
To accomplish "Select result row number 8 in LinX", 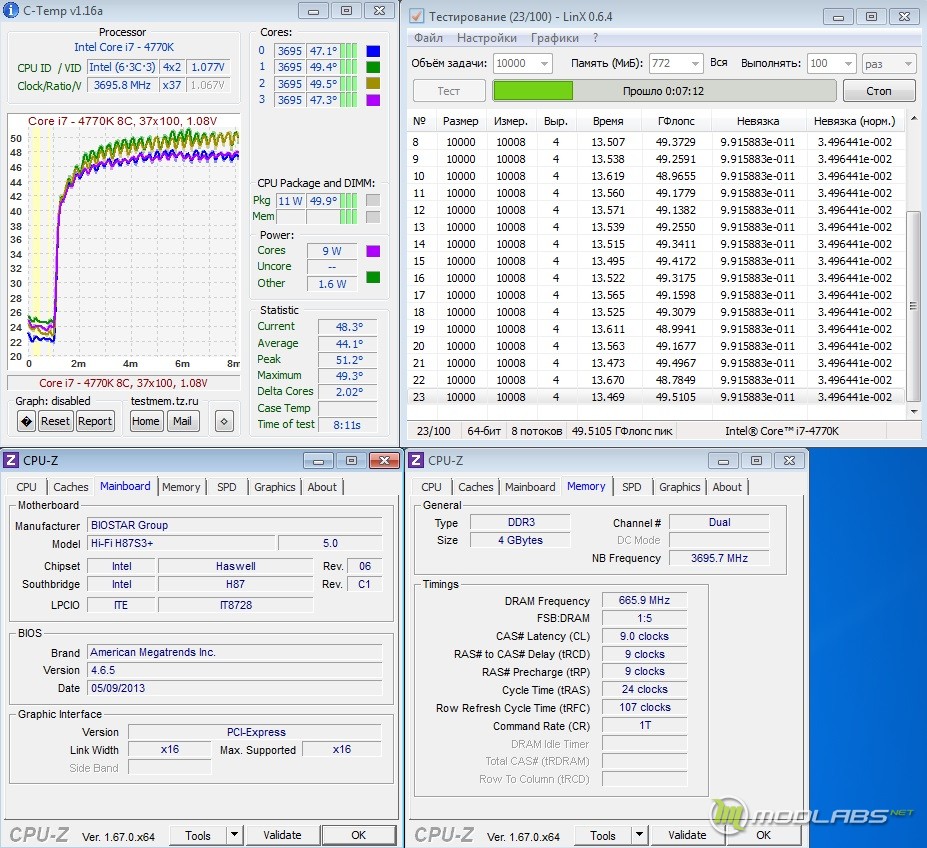I will pos(656,142).
